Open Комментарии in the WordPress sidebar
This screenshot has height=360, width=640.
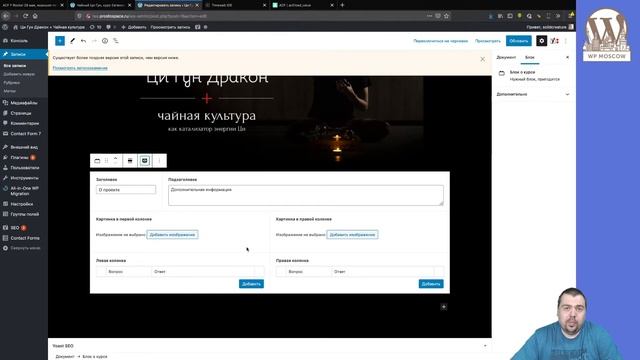[24, 123]
